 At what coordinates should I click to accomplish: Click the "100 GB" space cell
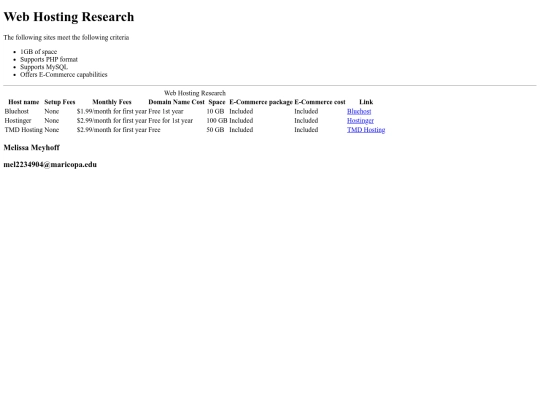217,121
